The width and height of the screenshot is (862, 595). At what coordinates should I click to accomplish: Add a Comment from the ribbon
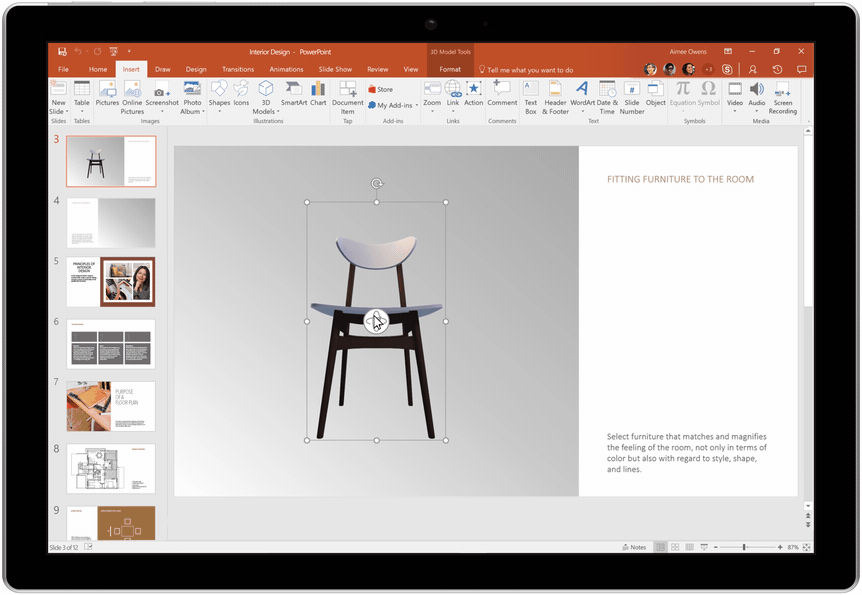coord(502,94)
